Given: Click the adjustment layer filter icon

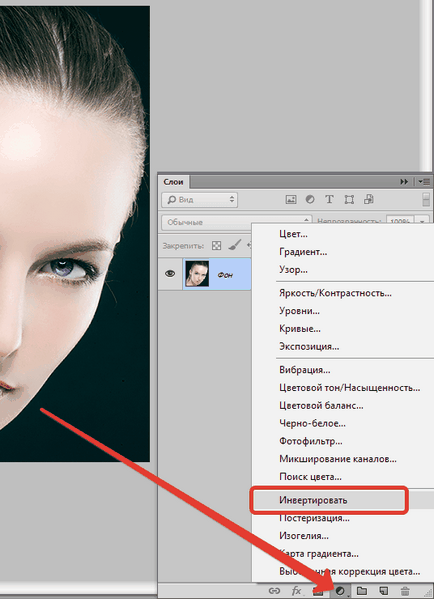Looking at the screenshot, I should click(x=310, y=199).
